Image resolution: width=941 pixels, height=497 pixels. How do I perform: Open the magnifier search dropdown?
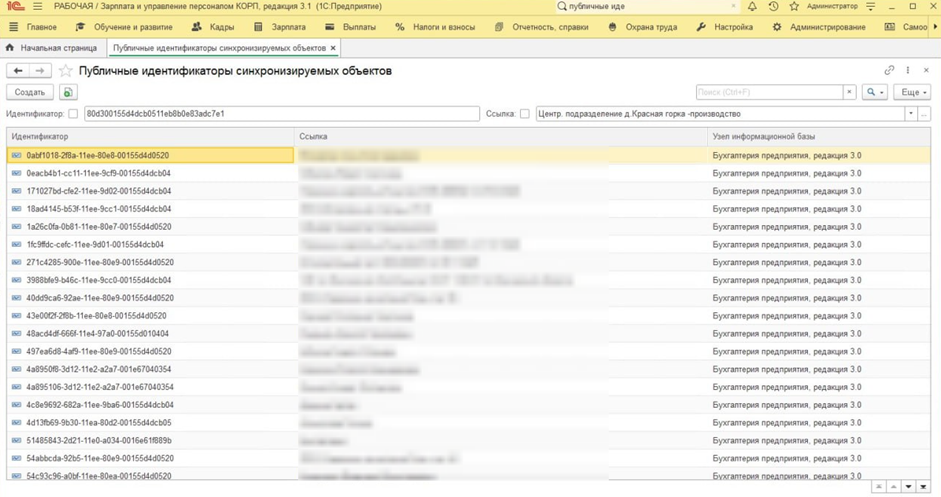coord(874,92)
